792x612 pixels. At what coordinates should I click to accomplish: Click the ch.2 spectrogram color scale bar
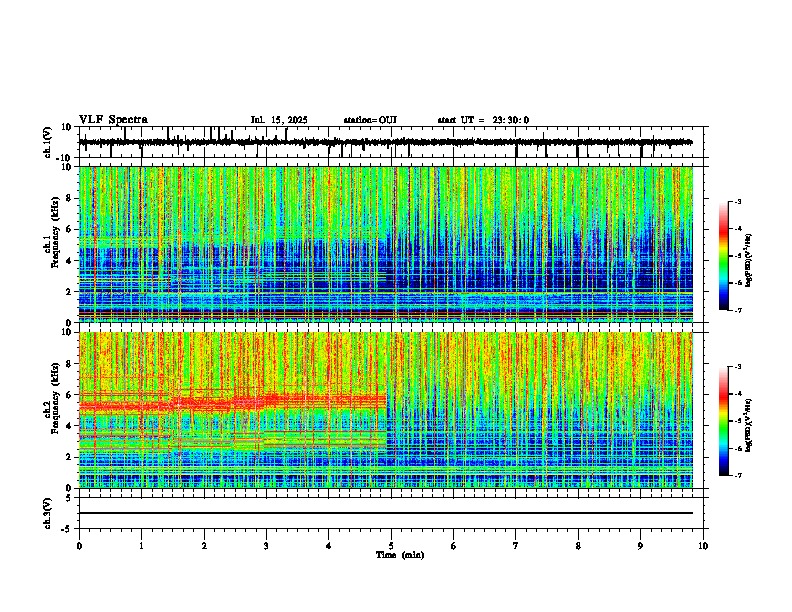[x=724, y=421]
